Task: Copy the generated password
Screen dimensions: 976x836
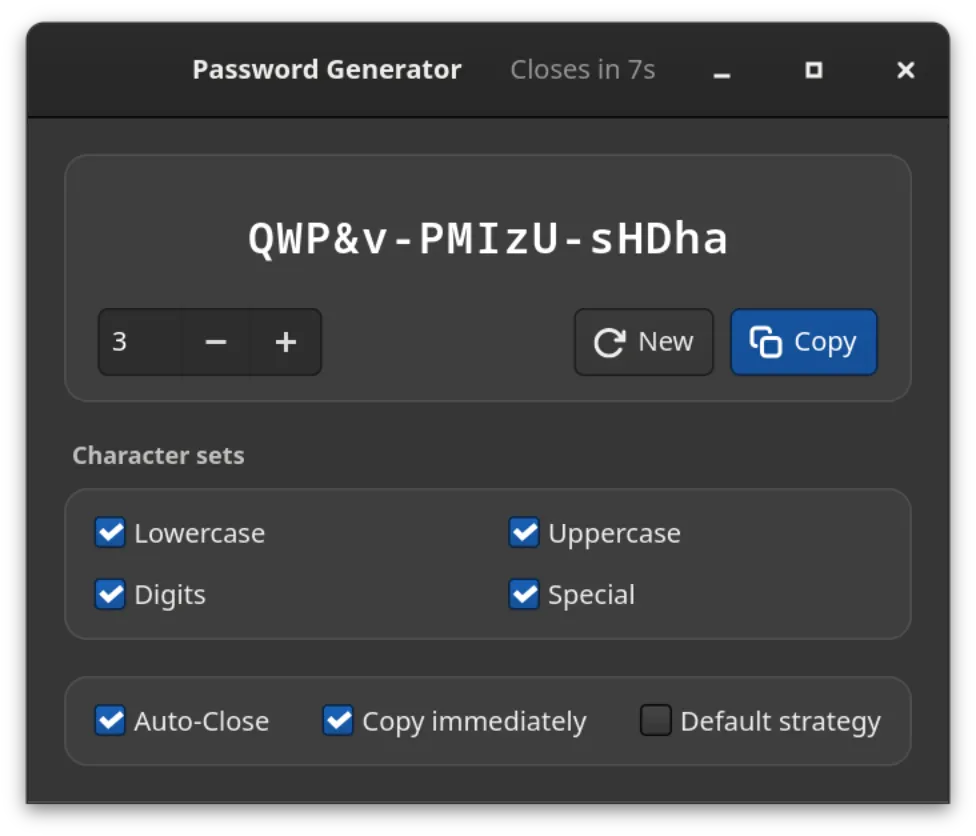Action: pyautogui.click(x=804, y=342)
